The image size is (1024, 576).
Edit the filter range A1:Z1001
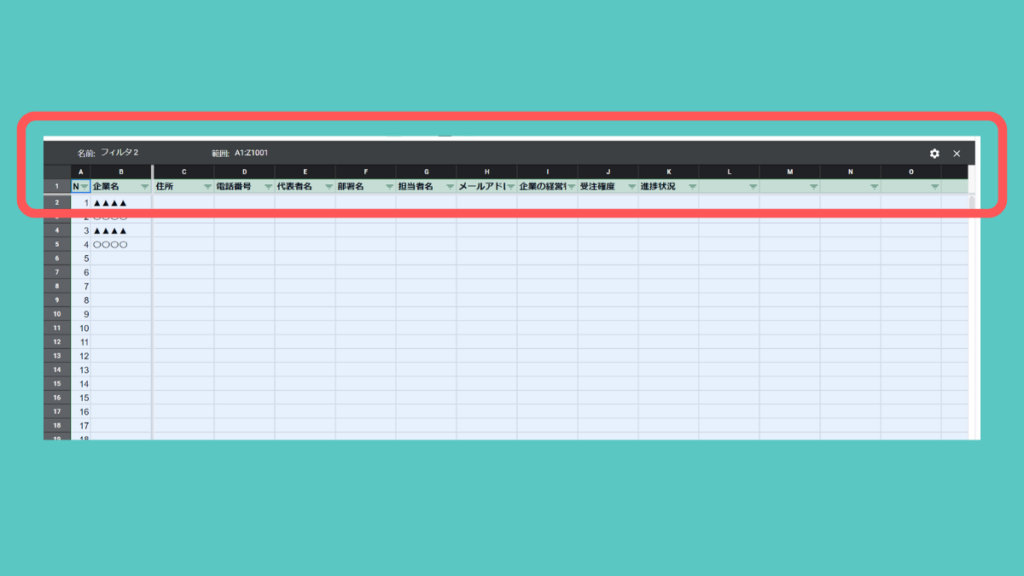[251, 153]
